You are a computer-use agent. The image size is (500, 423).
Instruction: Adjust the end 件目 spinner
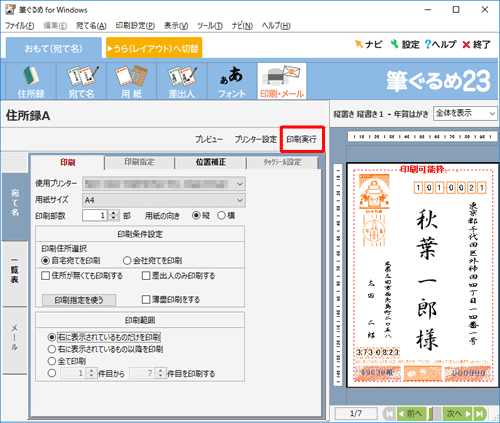pos(160,373)
